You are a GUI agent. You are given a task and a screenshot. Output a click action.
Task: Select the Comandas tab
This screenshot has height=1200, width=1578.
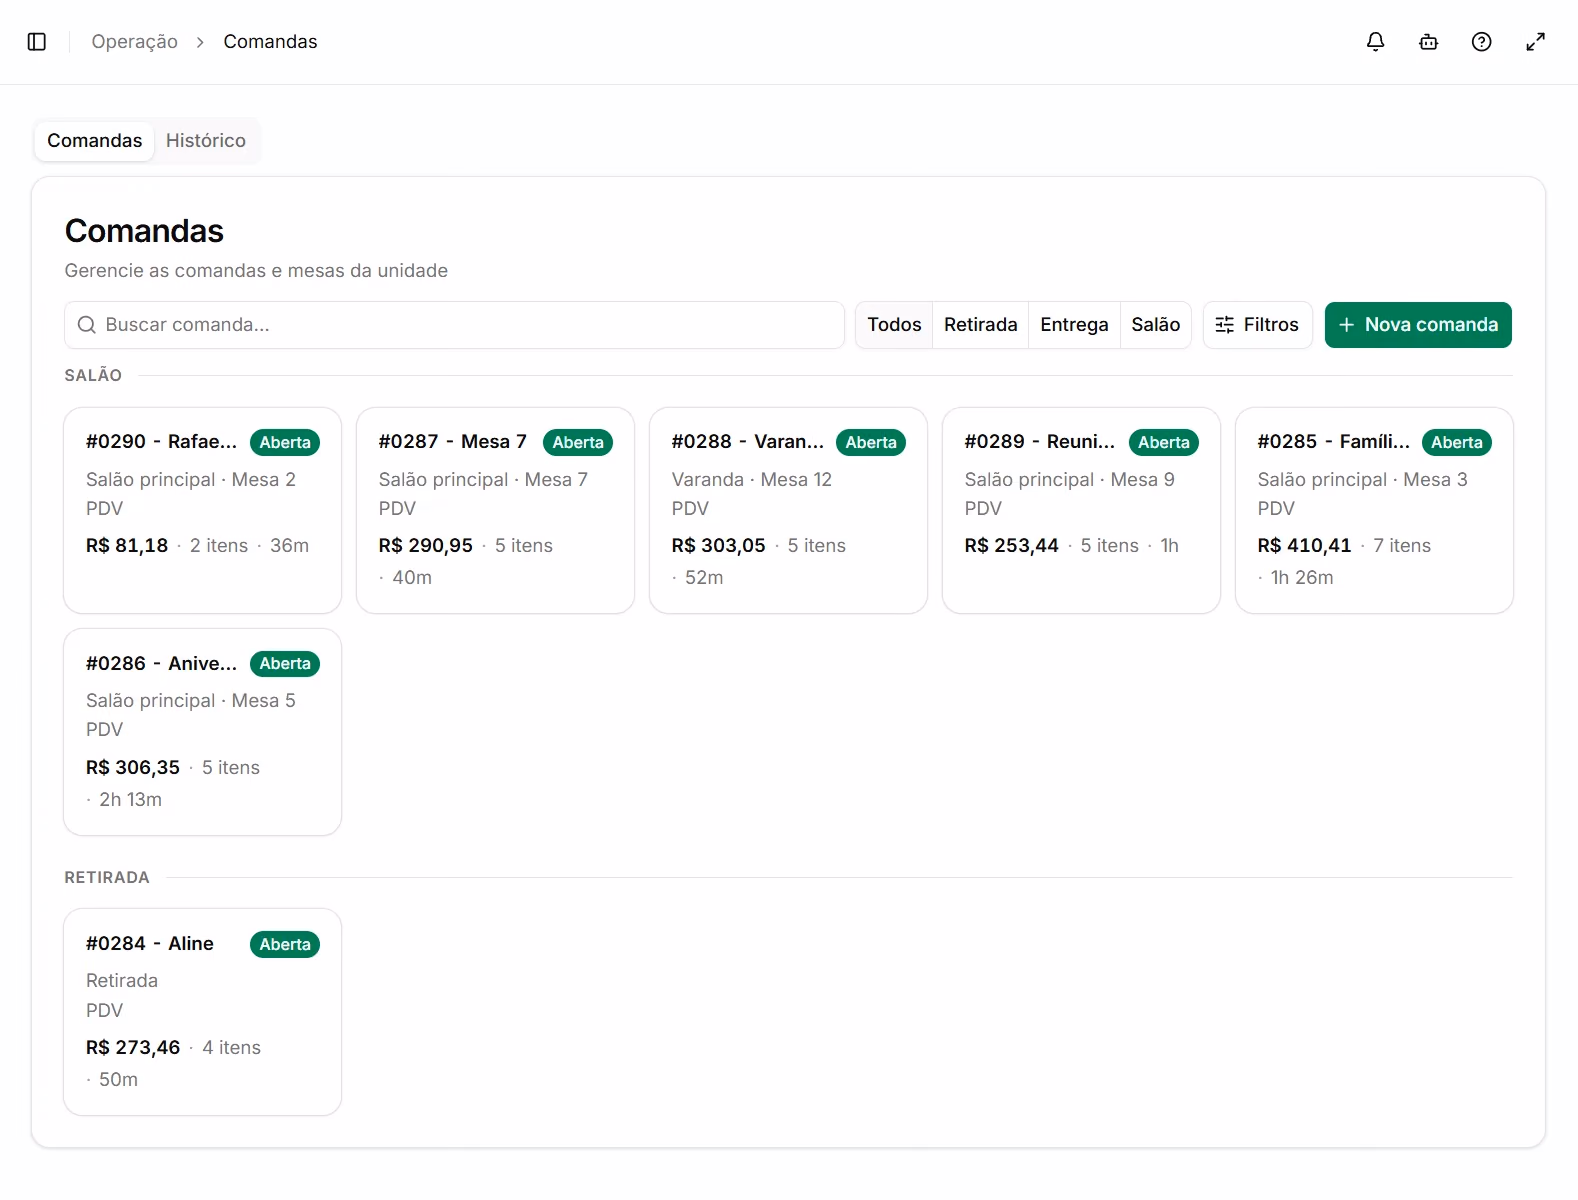pos(95,141)
